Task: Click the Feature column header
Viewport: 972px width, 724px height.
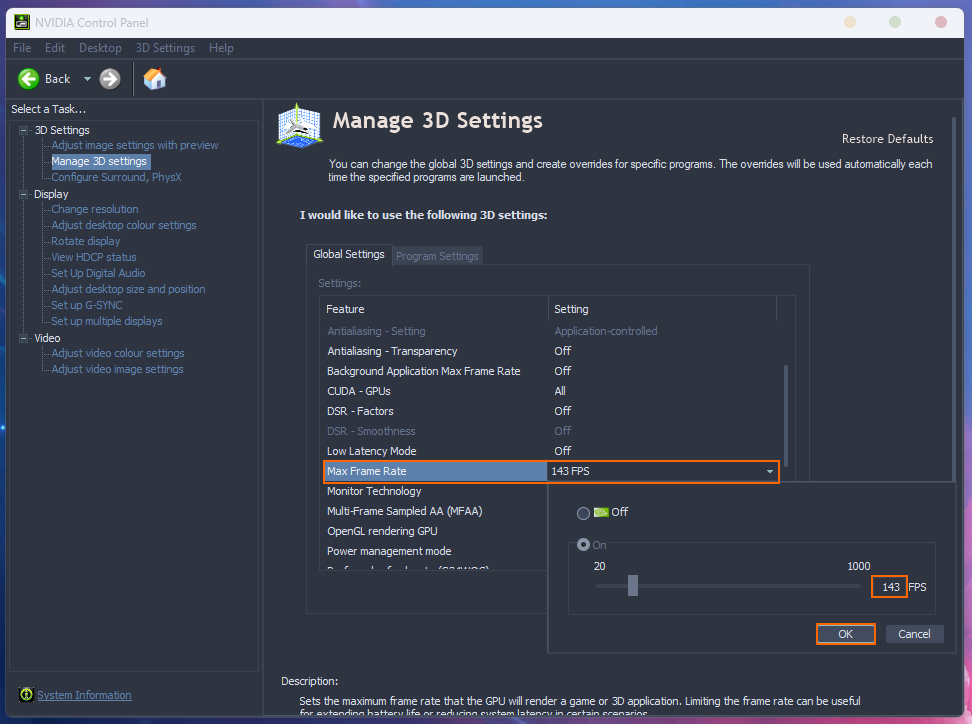Action: [434, 309]
